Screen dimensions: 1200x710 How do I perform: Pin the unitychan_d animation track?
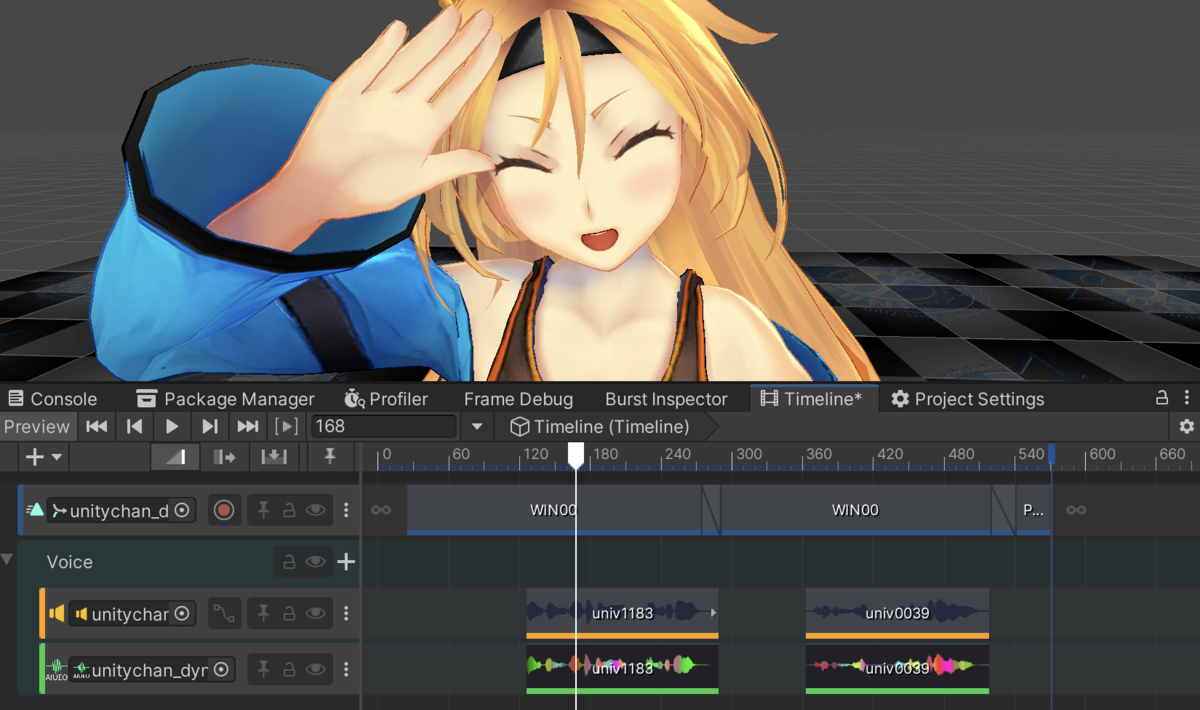tap(263, 510)
